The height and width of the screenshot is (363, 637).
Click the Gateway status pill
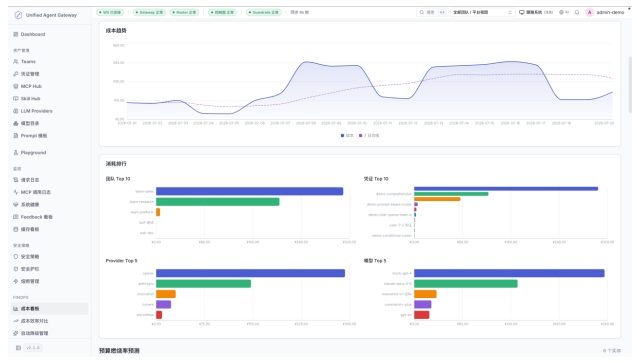click(x=149, y=13)
